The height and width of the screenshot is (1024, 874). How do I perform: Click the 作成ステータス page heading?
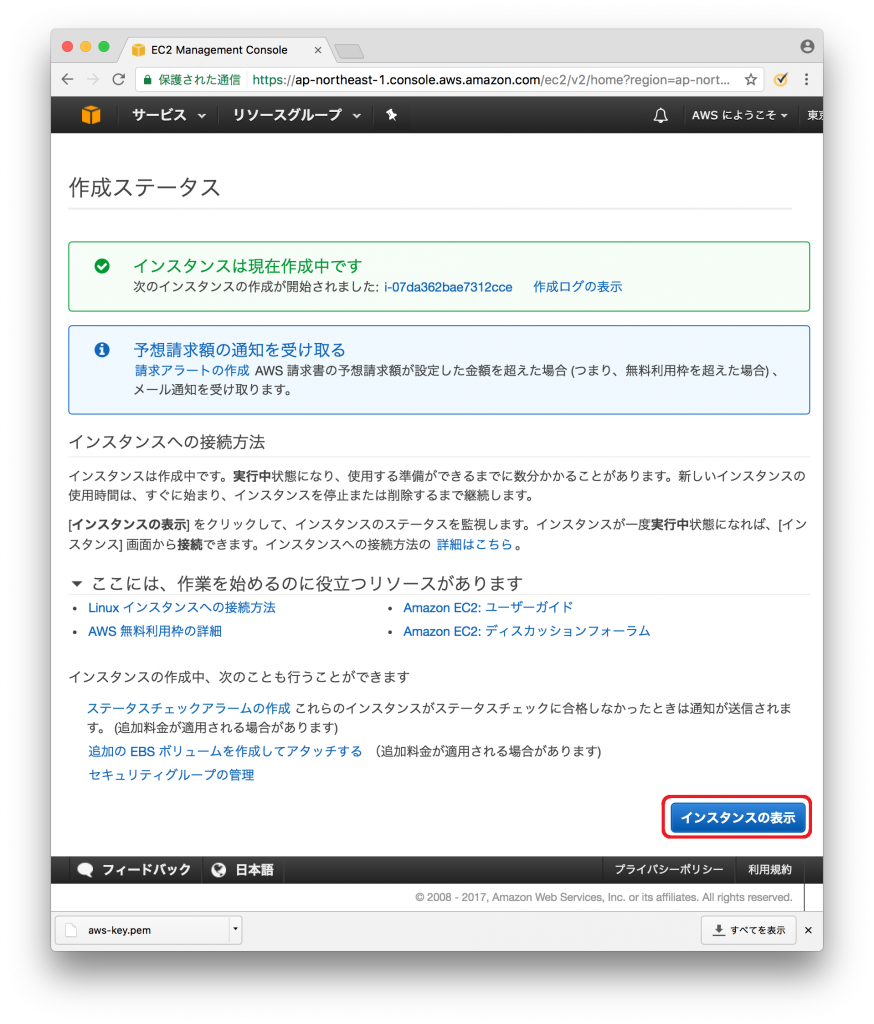144,188
